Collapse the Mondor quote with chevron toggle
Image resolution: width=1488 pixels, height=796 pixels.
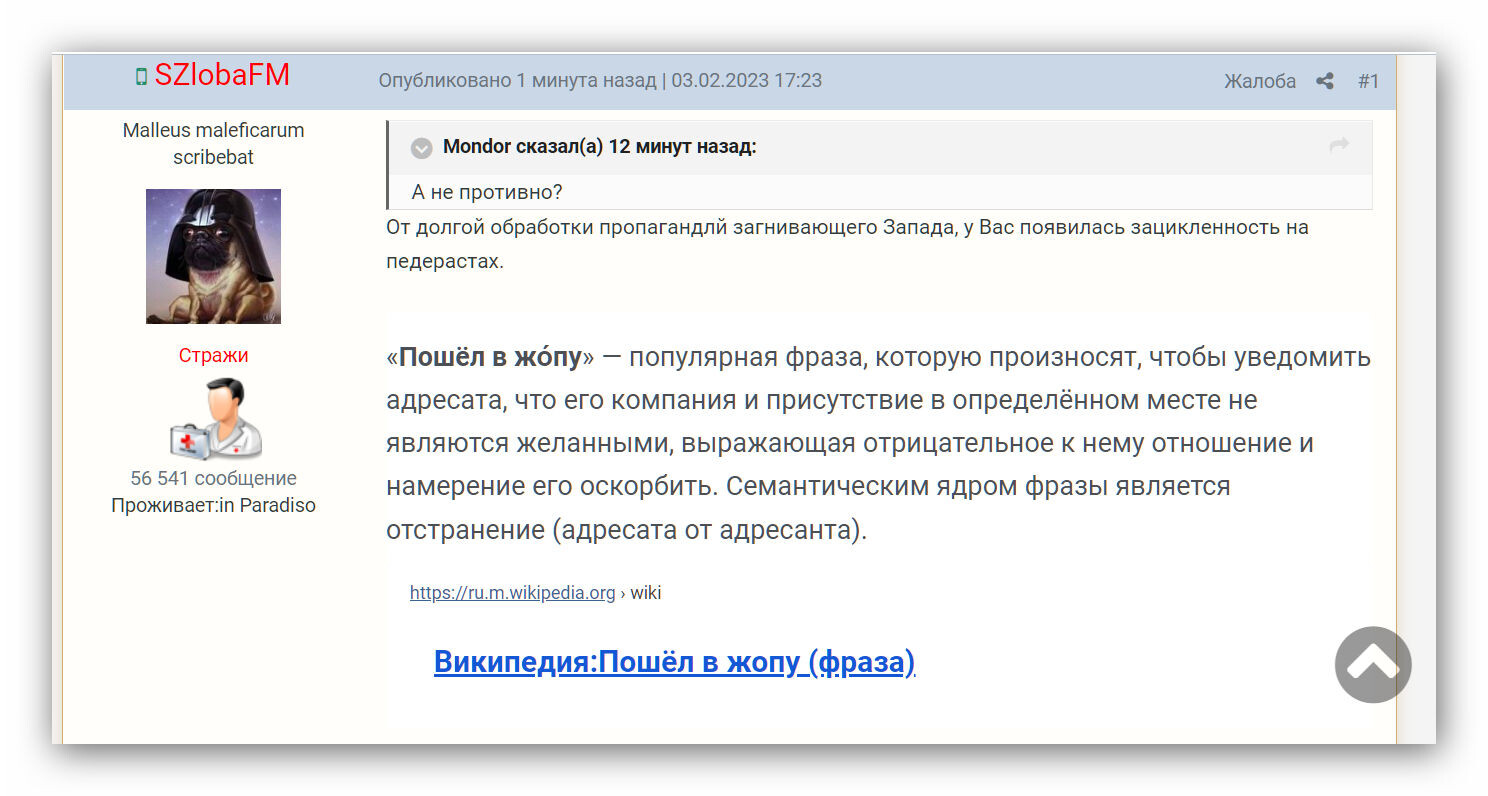coord(422,148)
